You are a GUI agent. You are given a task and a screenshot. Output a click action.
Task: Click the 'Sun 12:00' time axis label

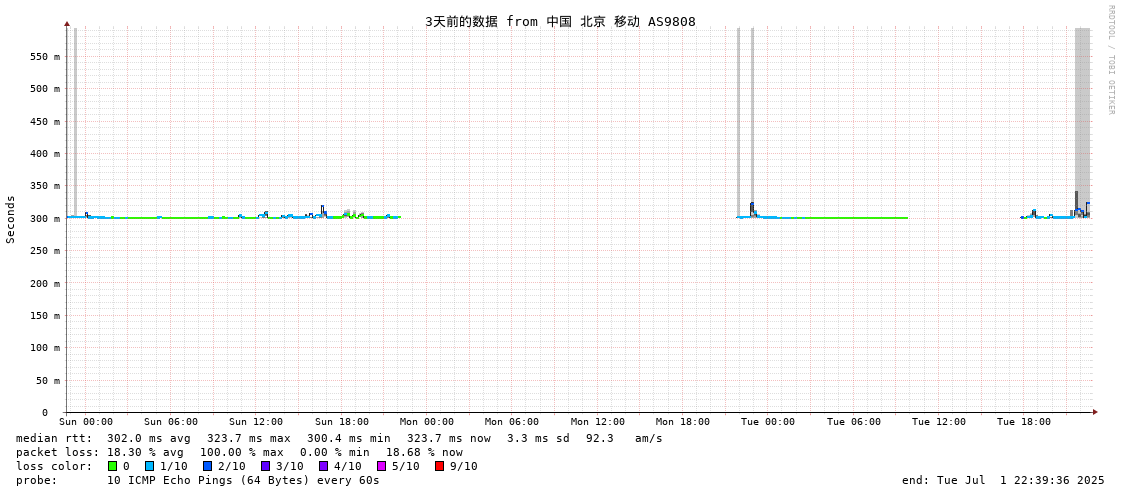(256, 422)
